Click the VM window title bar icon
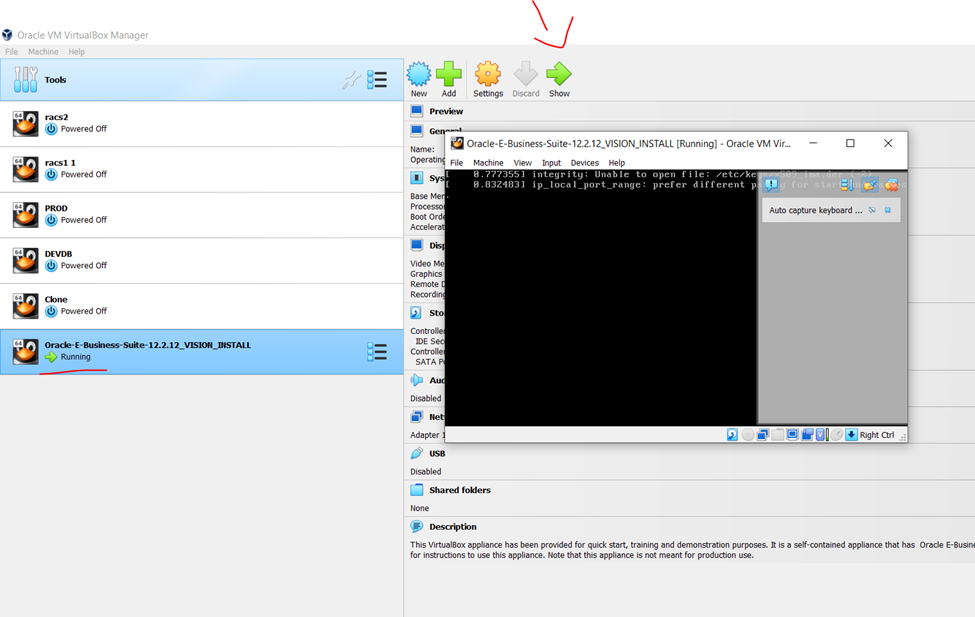975x617 pixels. coord(457,144)
